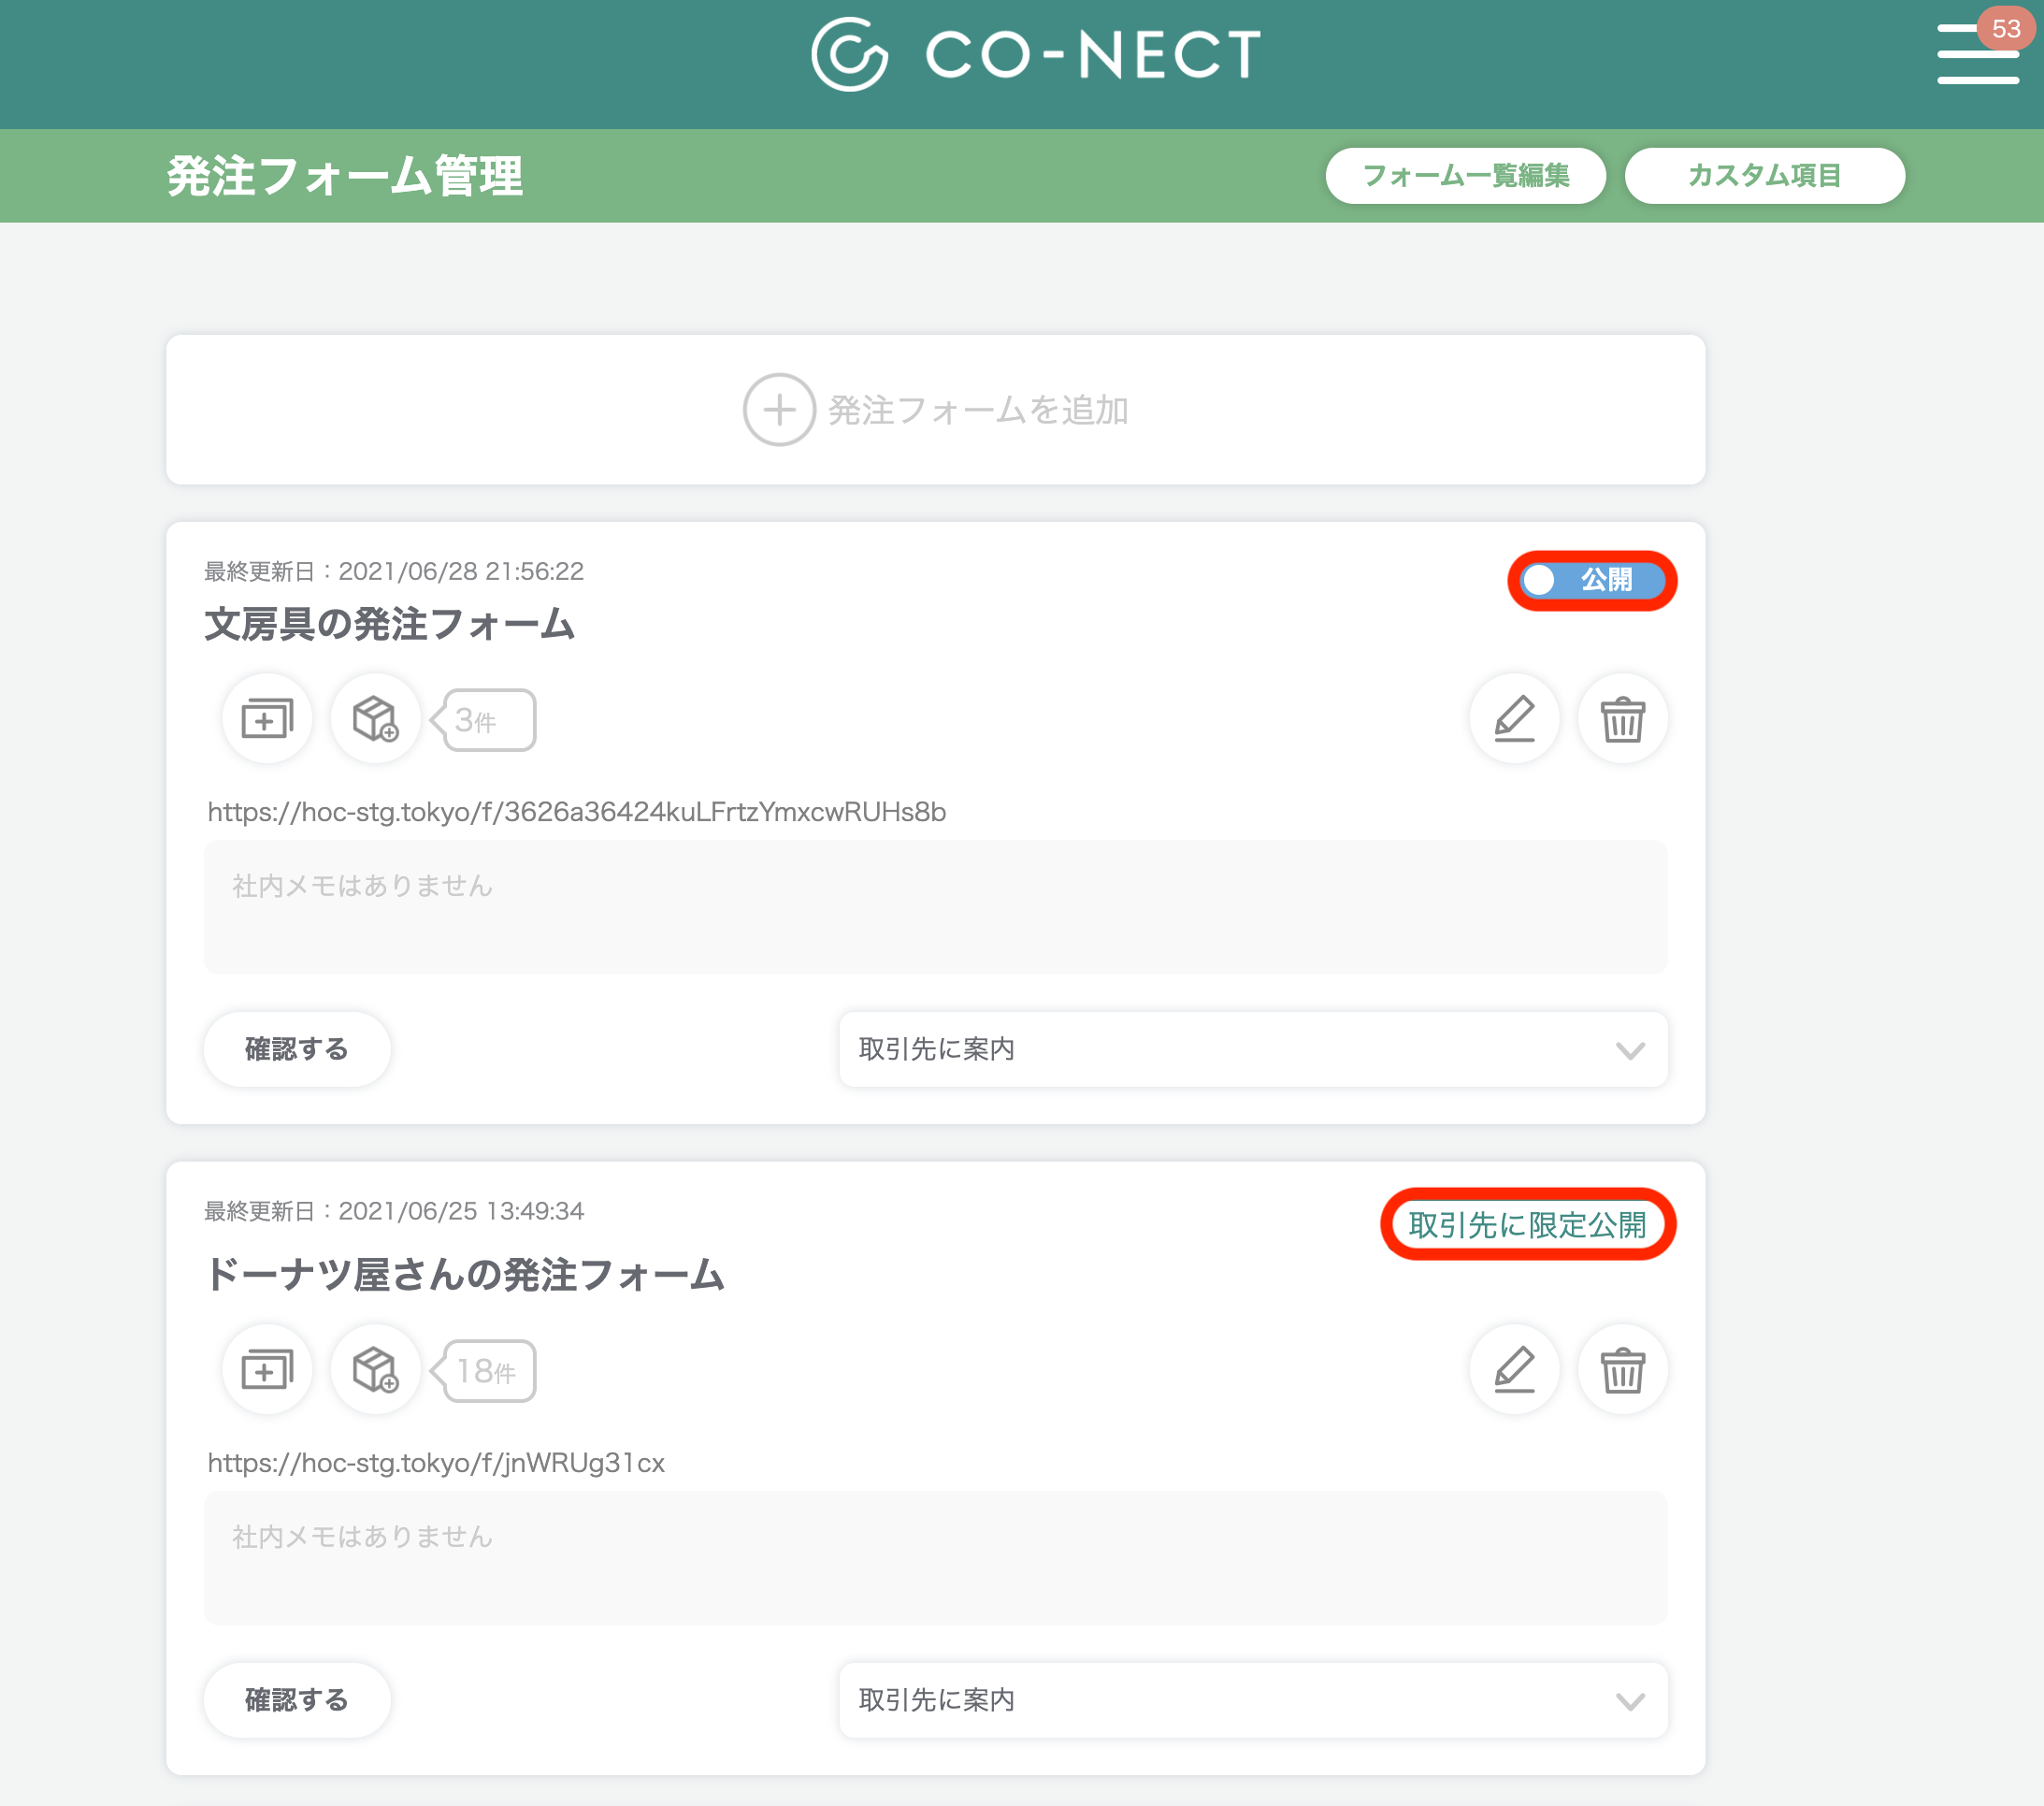Edit the 文房具の発注フォーム with pencil icon

[x=1514, y=719]
